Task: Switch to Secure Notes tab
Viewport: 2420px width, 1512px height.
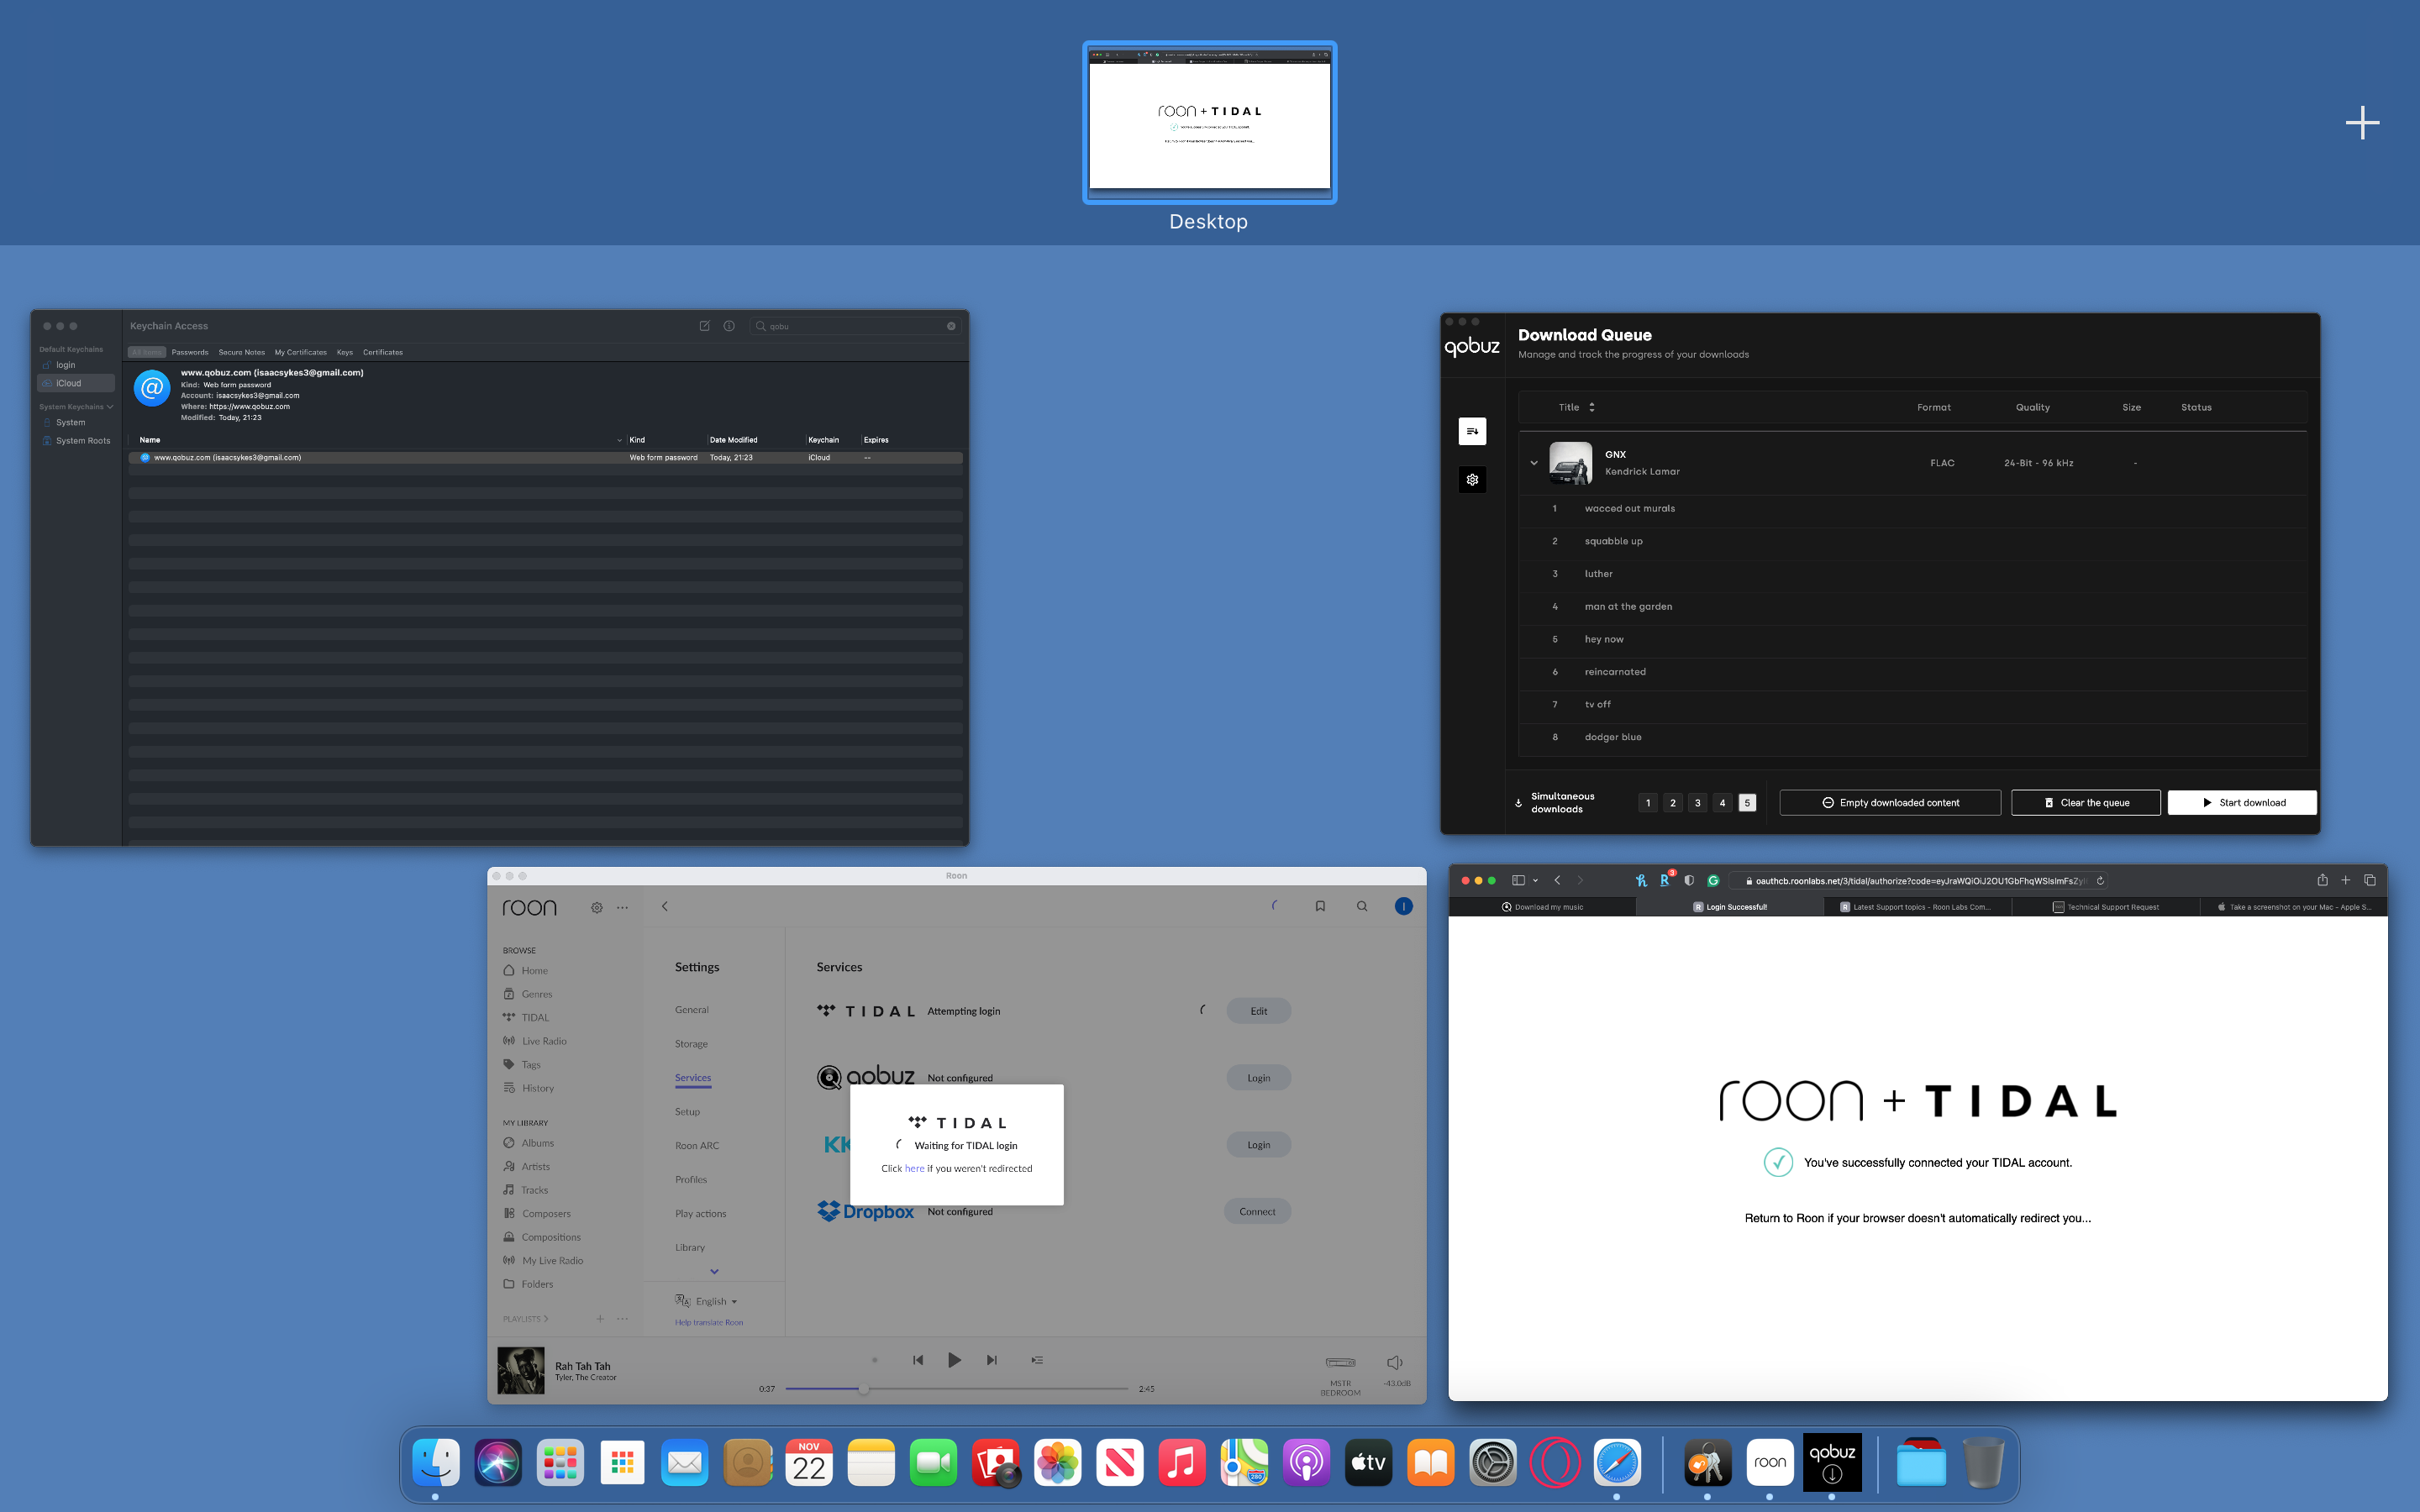Action: coord(242,352)
